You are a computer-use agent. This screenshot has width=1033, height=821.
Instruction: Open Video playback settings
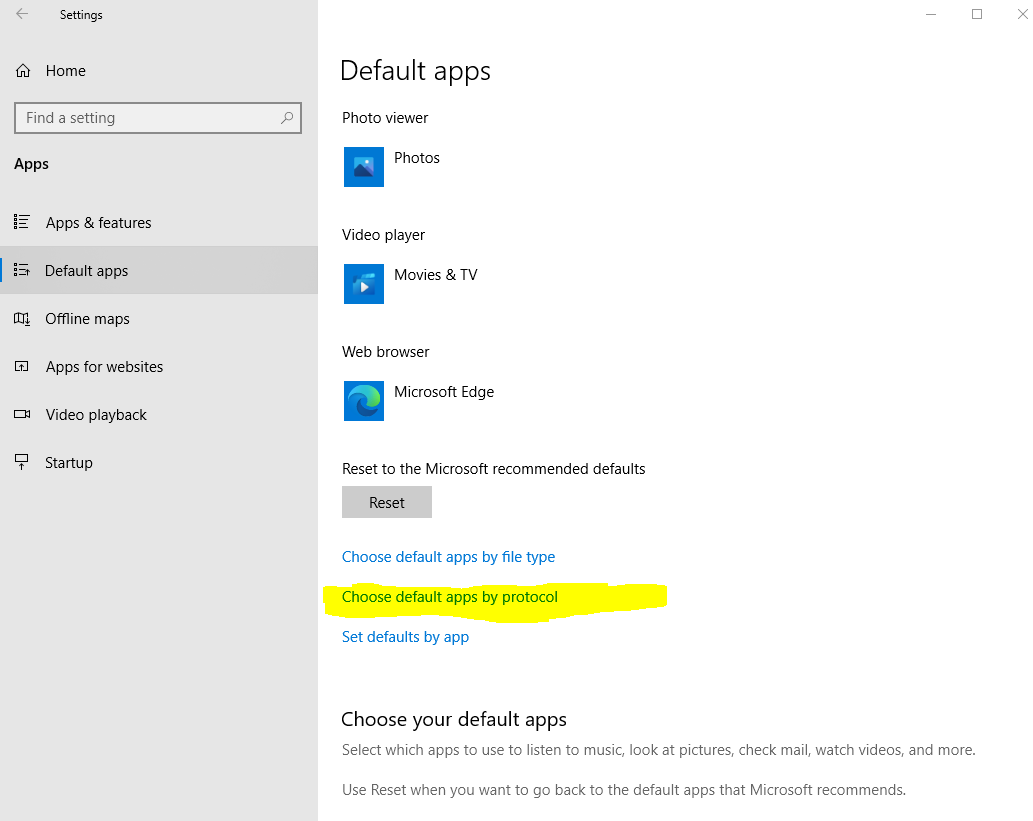pos(159,414)
